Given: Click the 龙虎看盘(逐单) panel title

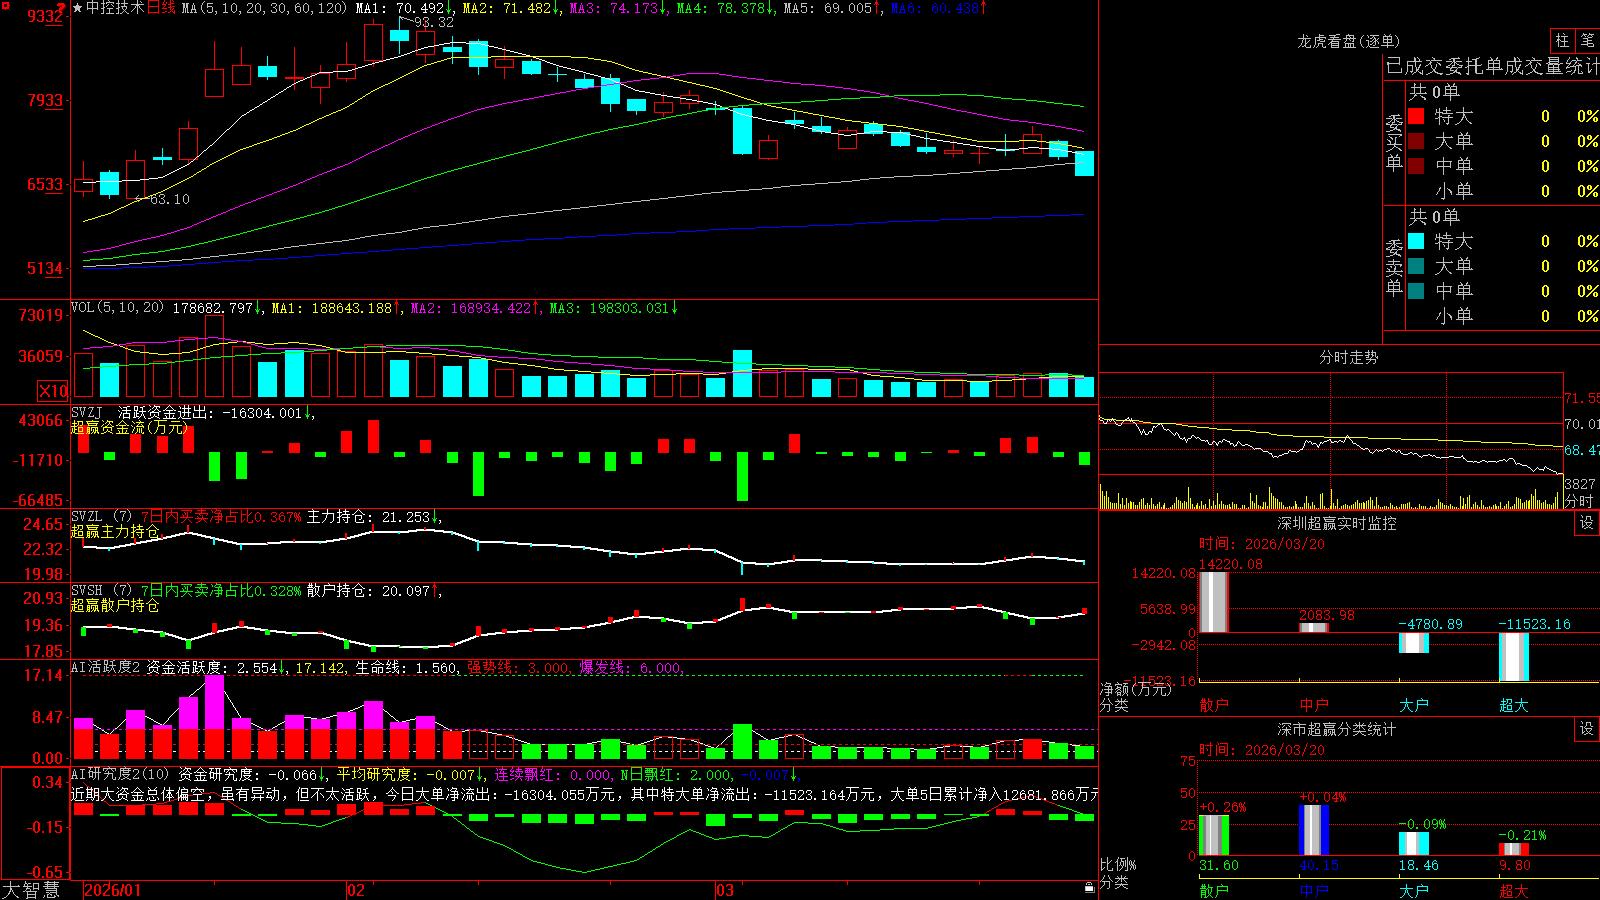Looking at the screenshot, I should coord(1349,41).
